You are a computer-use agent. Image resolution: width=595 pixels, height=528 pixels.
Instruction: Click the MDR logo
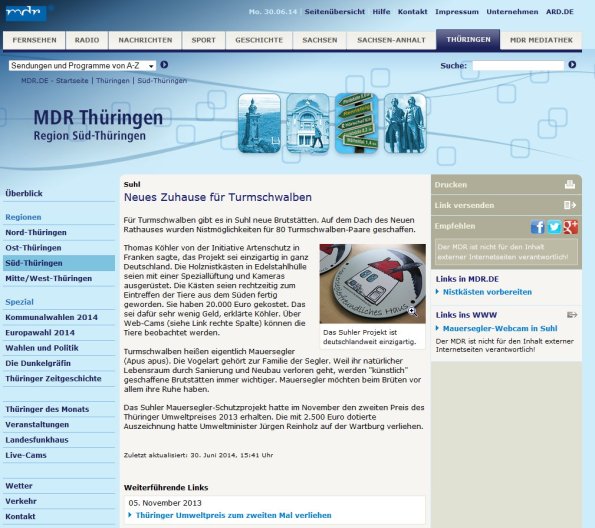[x=26, y=13]
